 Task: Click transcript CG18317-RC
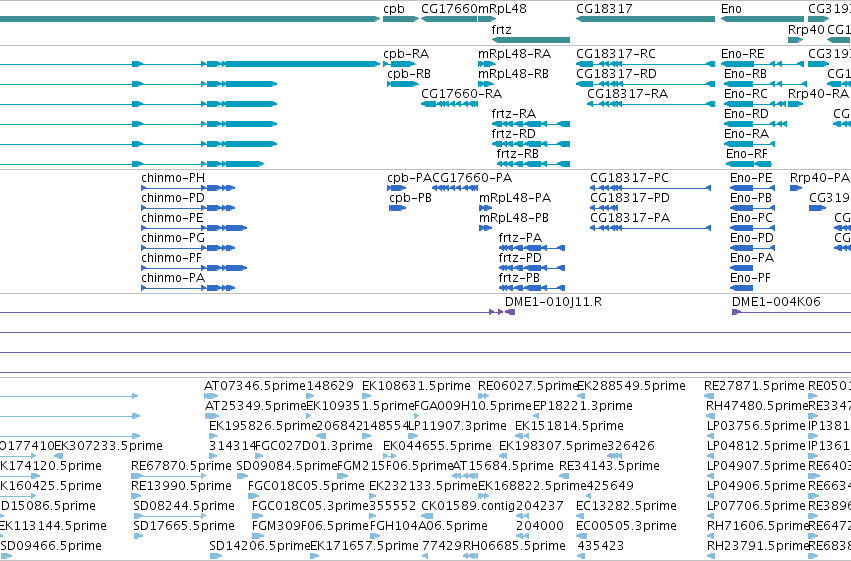(645, 64)
